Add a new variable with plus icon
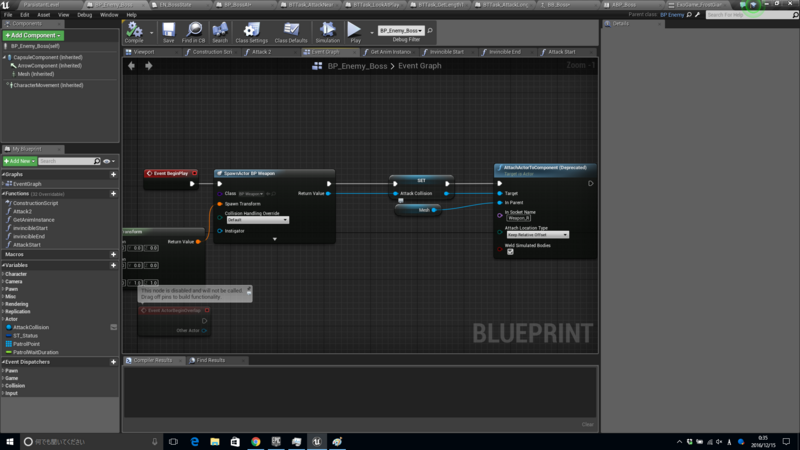Viewport: 800px width, 450px height. pyautogui.click(x=113, y=265)
